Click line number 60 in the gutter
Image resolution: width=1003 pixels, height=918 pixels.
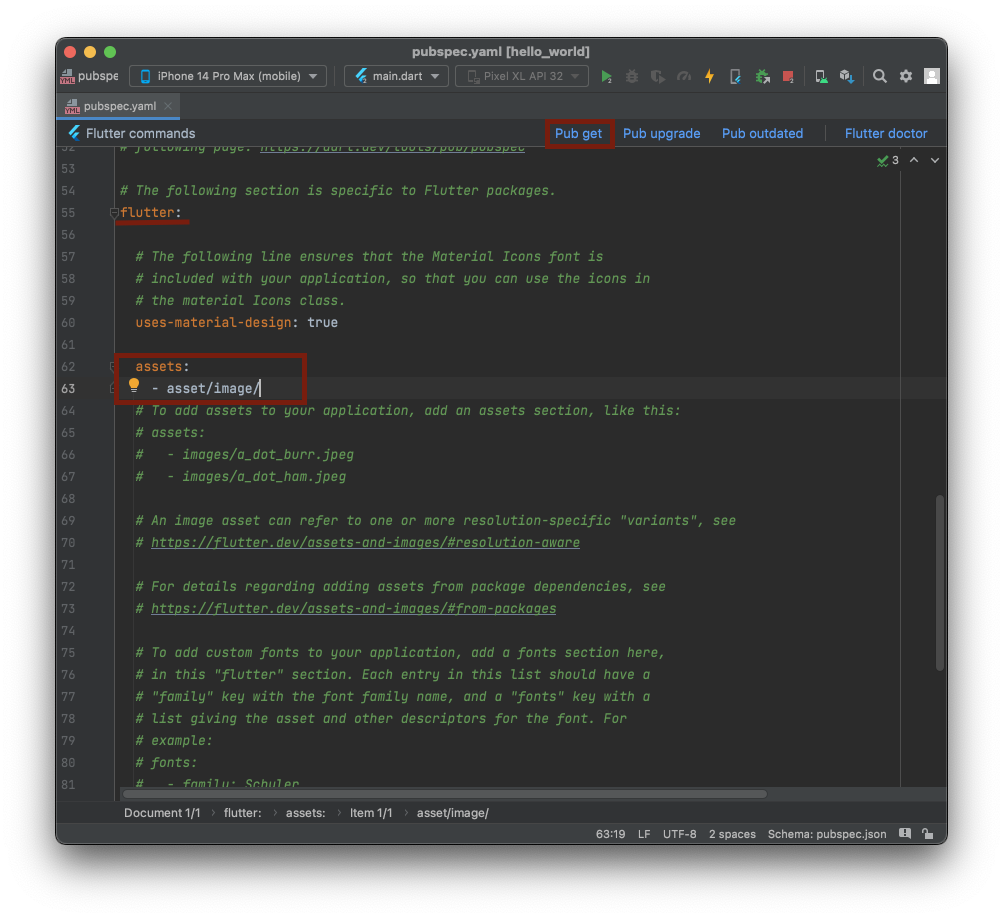[68, 322]
